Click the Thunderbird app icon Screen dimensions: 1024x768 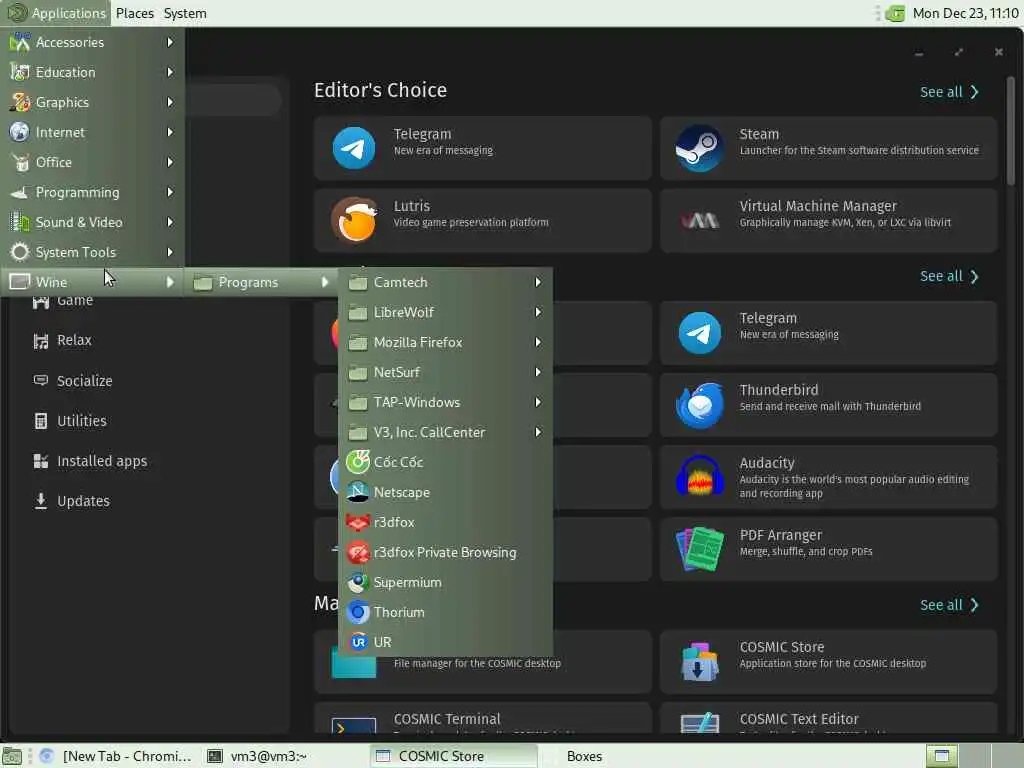coord(699,405)
